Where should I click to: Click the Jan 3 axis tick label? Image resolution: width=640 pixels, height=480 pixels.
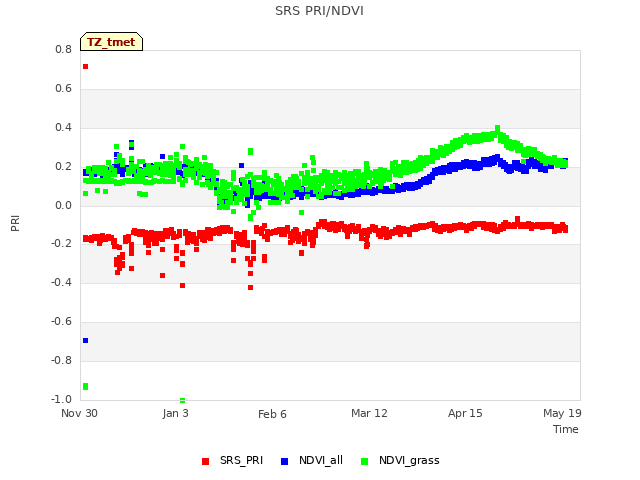point(176,413)
